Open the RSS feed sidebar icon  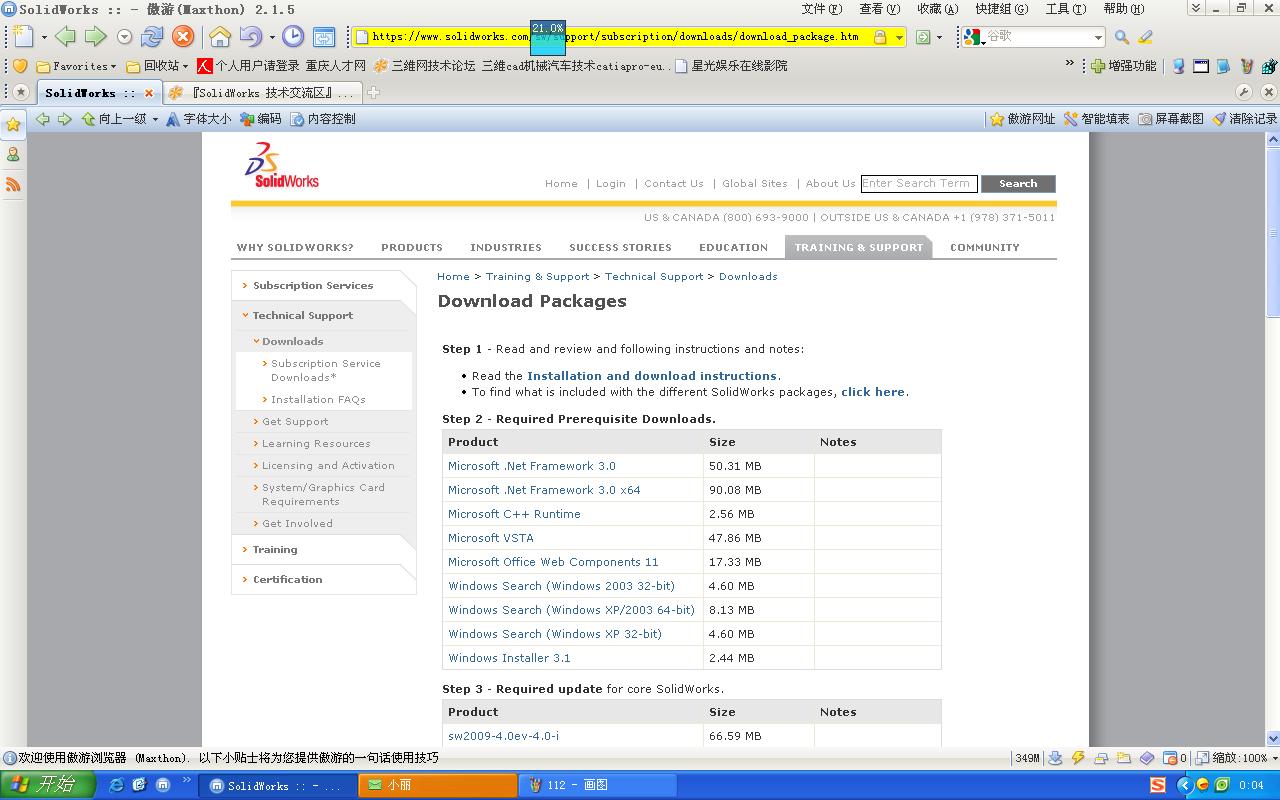13,184
